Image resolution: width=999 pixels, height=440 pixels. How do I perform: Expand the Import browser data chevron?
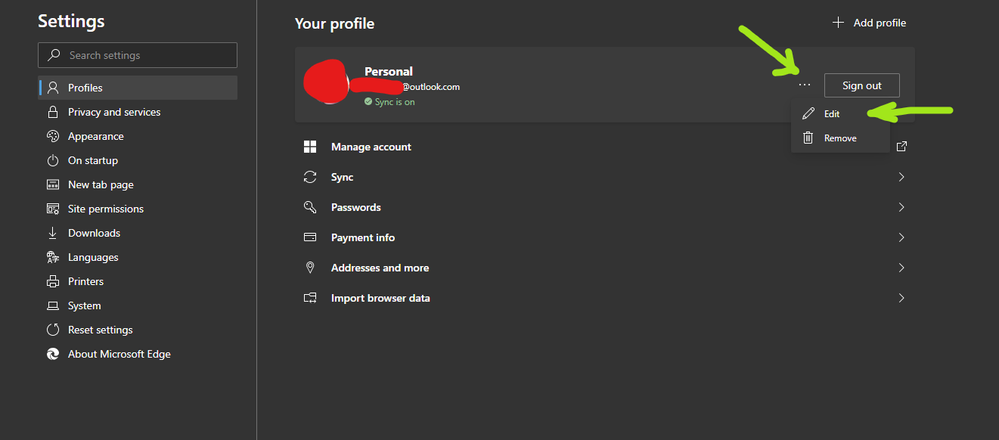tap(902, 298)
